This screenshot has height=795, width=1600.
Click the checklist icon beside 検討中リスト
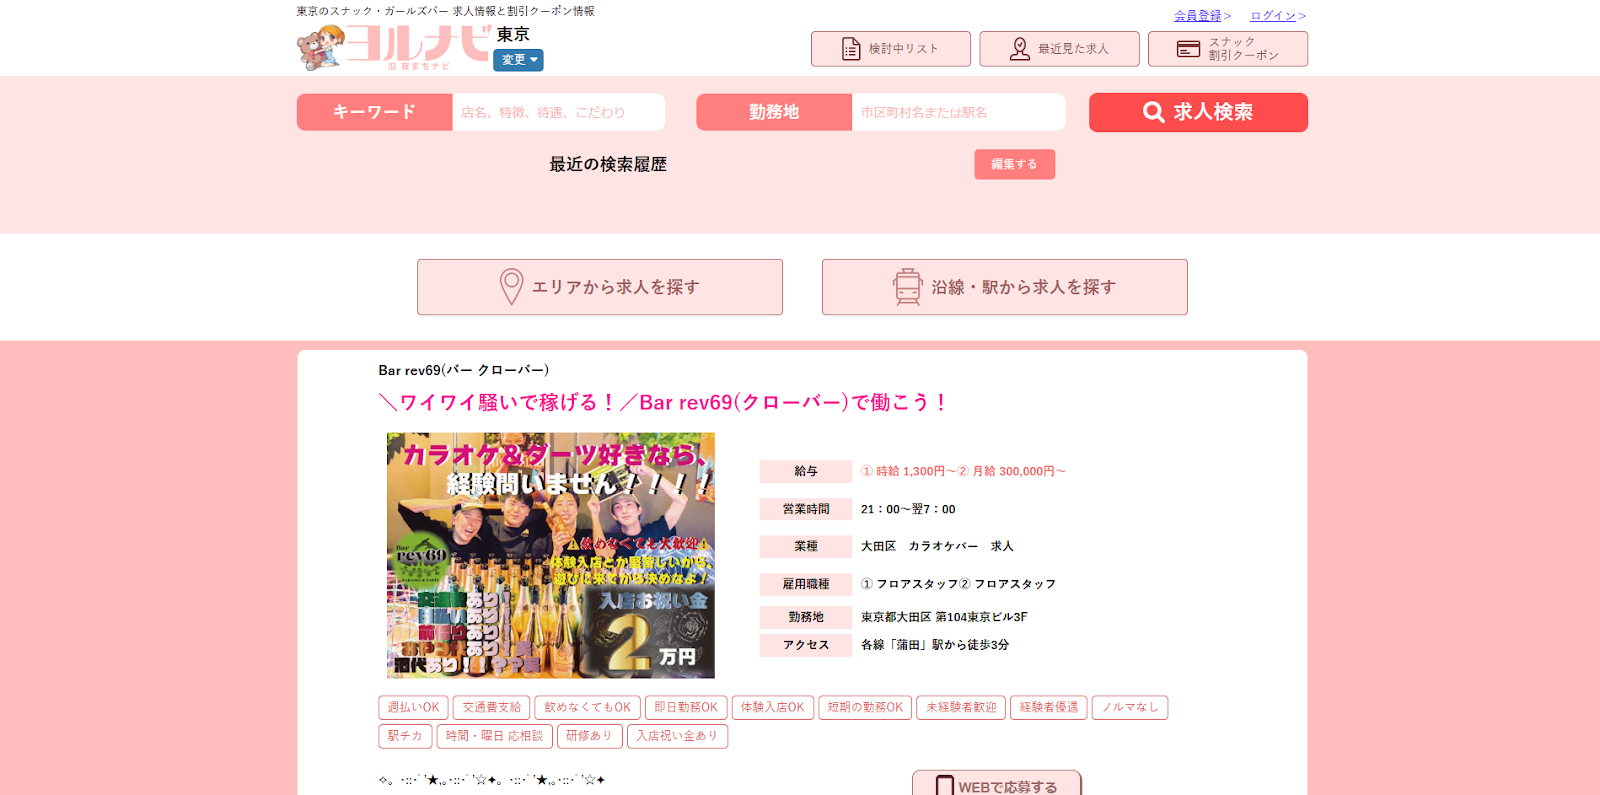851,49
